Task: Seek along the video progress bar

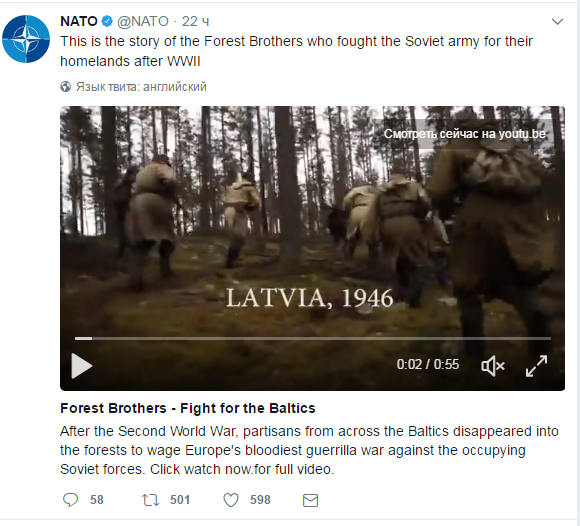Action: point(313,338)
